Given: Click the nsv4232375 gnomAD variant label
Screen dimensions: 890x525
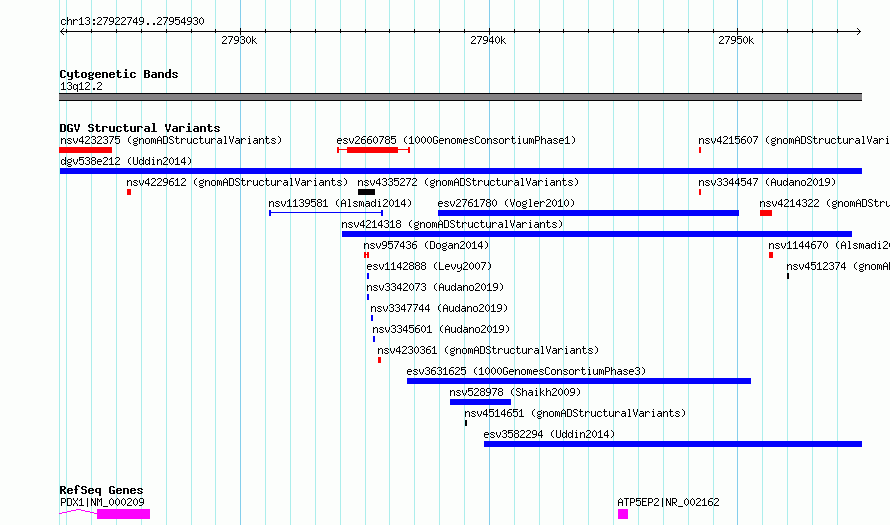Looking at the screenshot, I should tap(171, 140).
